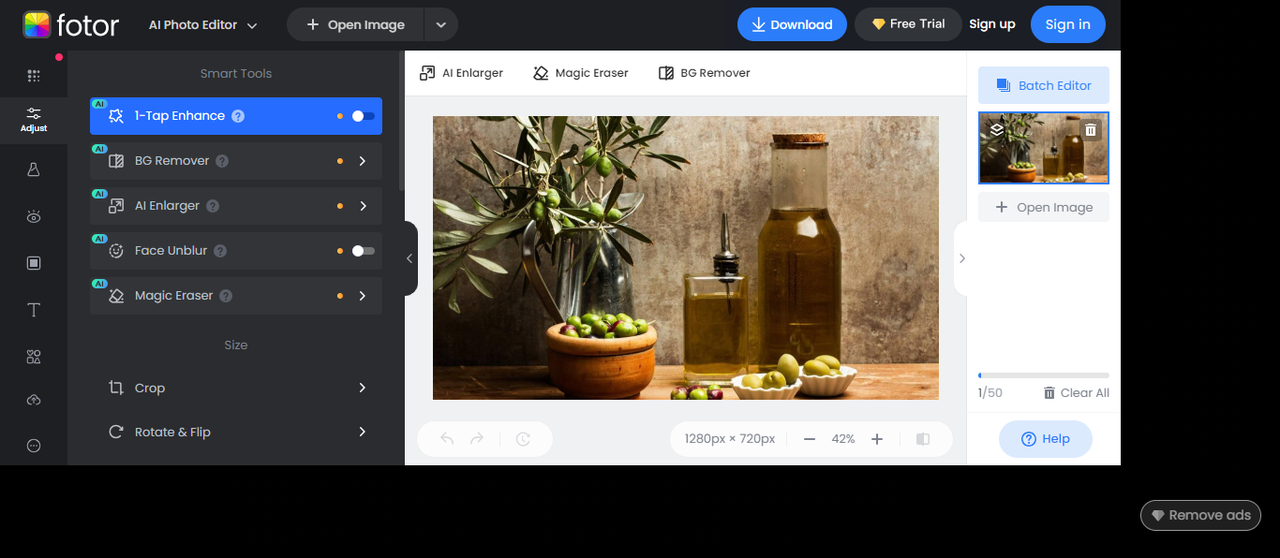Click the Face Unblur help question mark

pos(220,251)
